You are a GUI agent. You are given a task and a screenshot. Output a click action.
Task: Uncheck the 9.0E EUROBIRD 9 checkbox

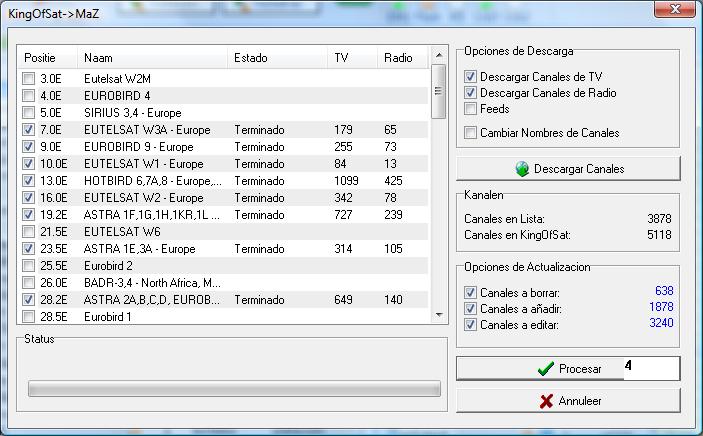[x=28, y=147]
